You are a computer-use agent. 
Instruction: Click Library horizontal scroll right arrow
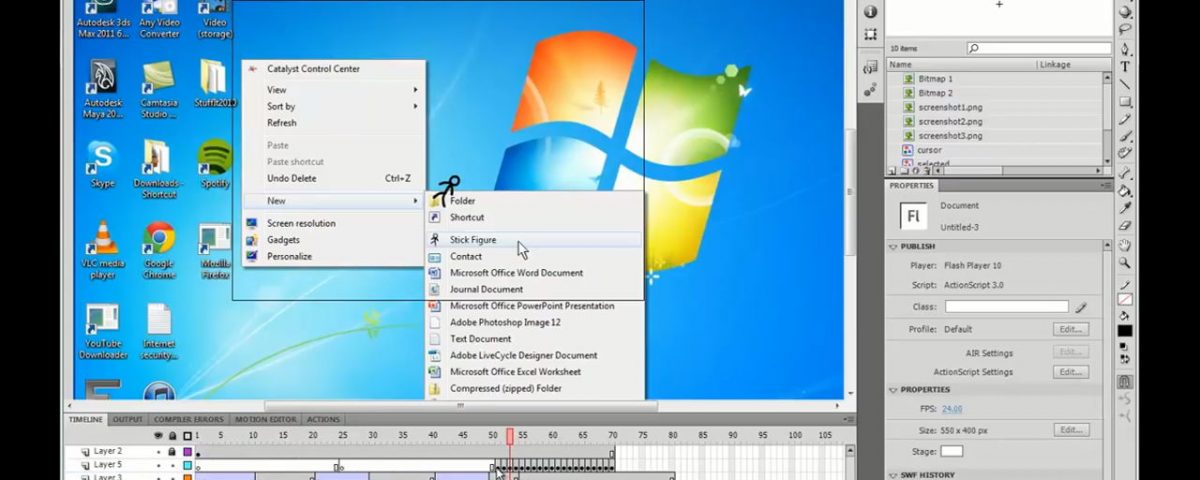[x=1098, y=170]
